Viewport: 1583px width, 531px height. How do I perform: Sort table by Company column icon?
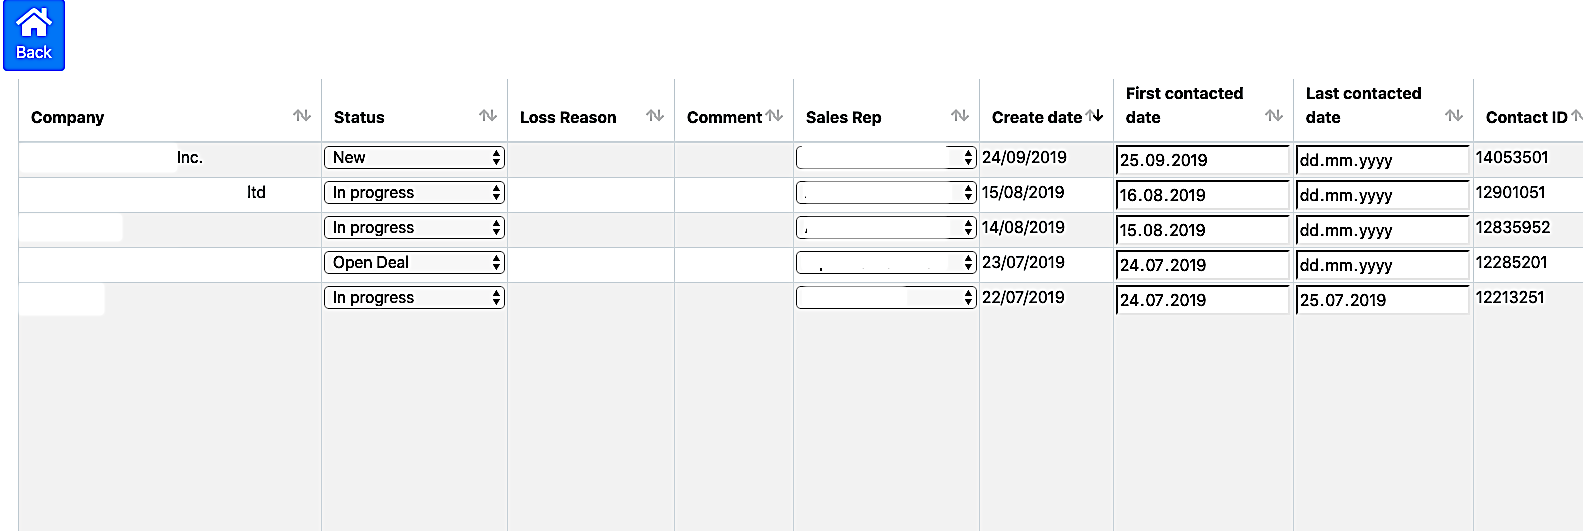[302, 116]
